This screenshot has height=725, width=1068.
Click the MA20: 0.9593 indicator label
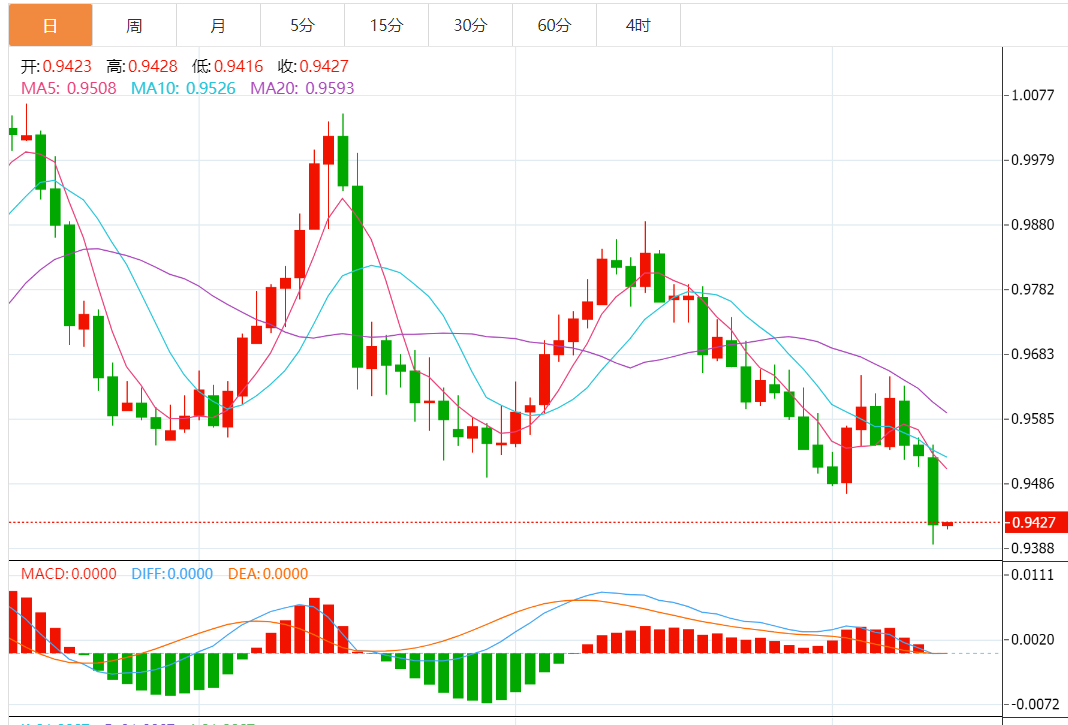coord(302,88)
